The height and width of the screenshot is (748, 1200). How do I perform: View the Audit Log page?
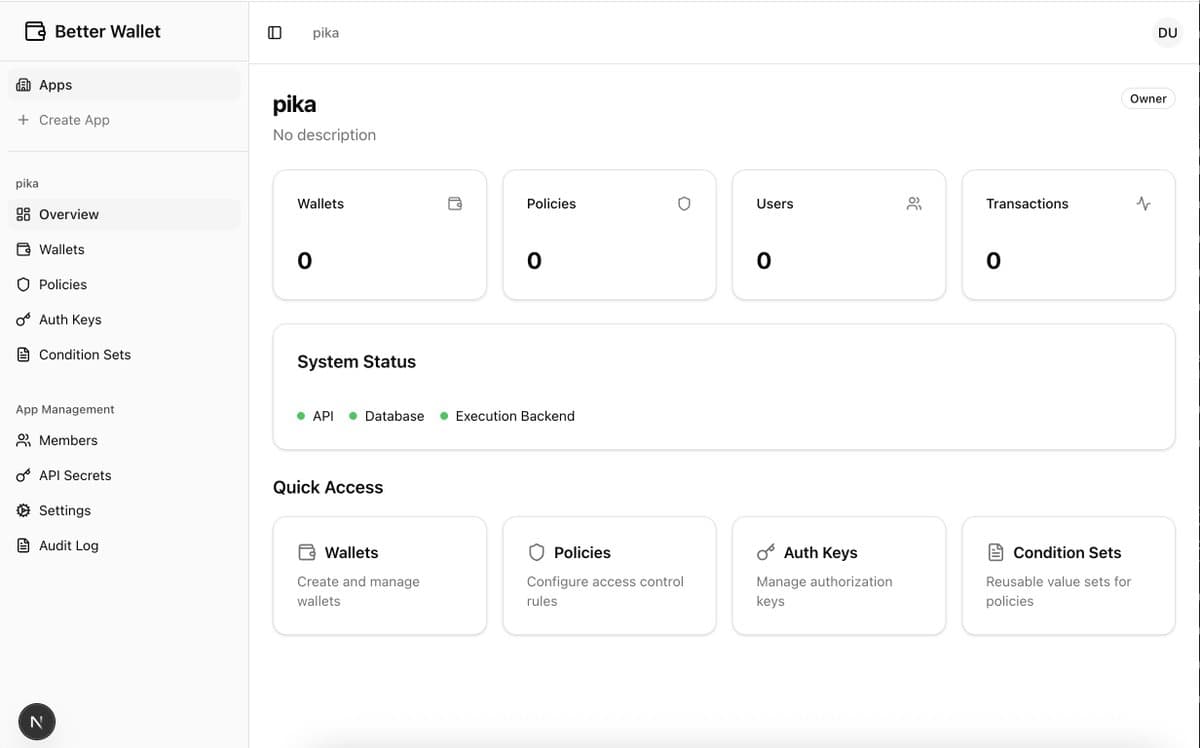pyautogui.click(x=68, y=546)
